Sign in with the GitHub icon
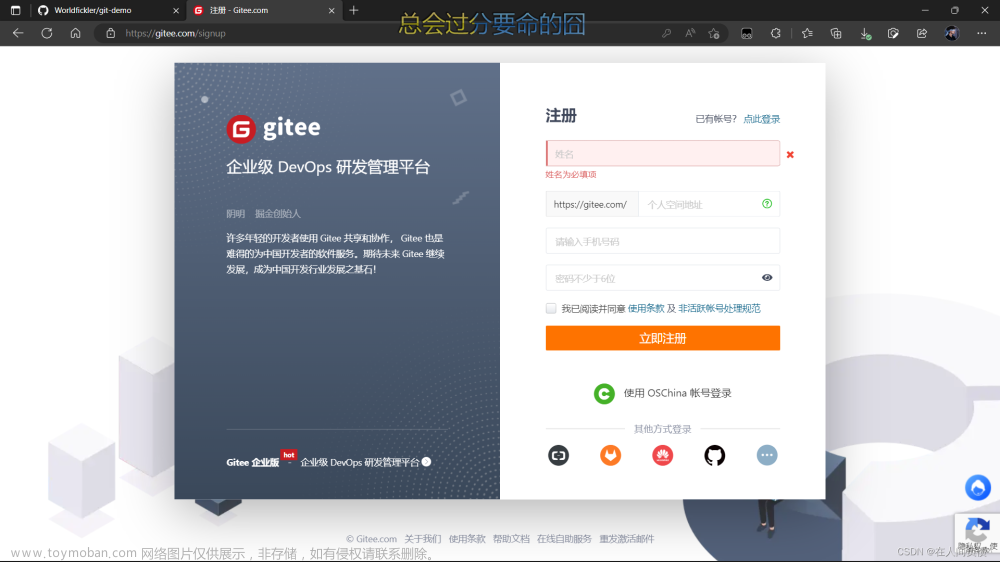This screenshot has height=562, width=1000. (x=715, y=455)
